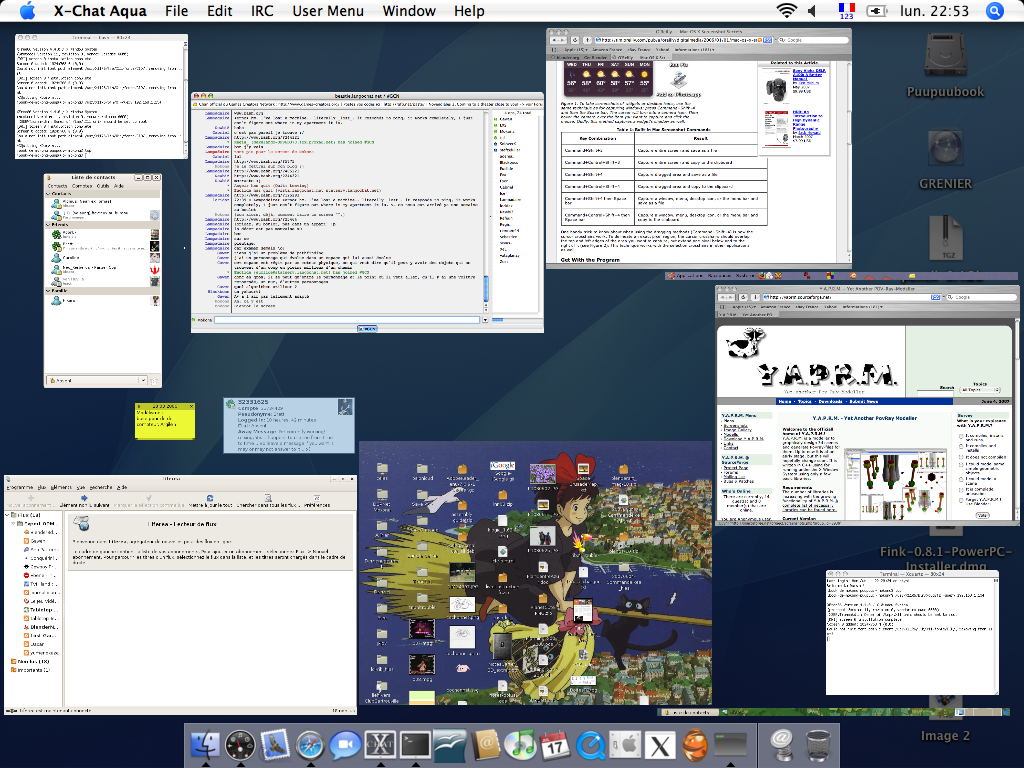Open the IRC menu
Viewport: 1024px width, 768px height.
click(262, 10)
